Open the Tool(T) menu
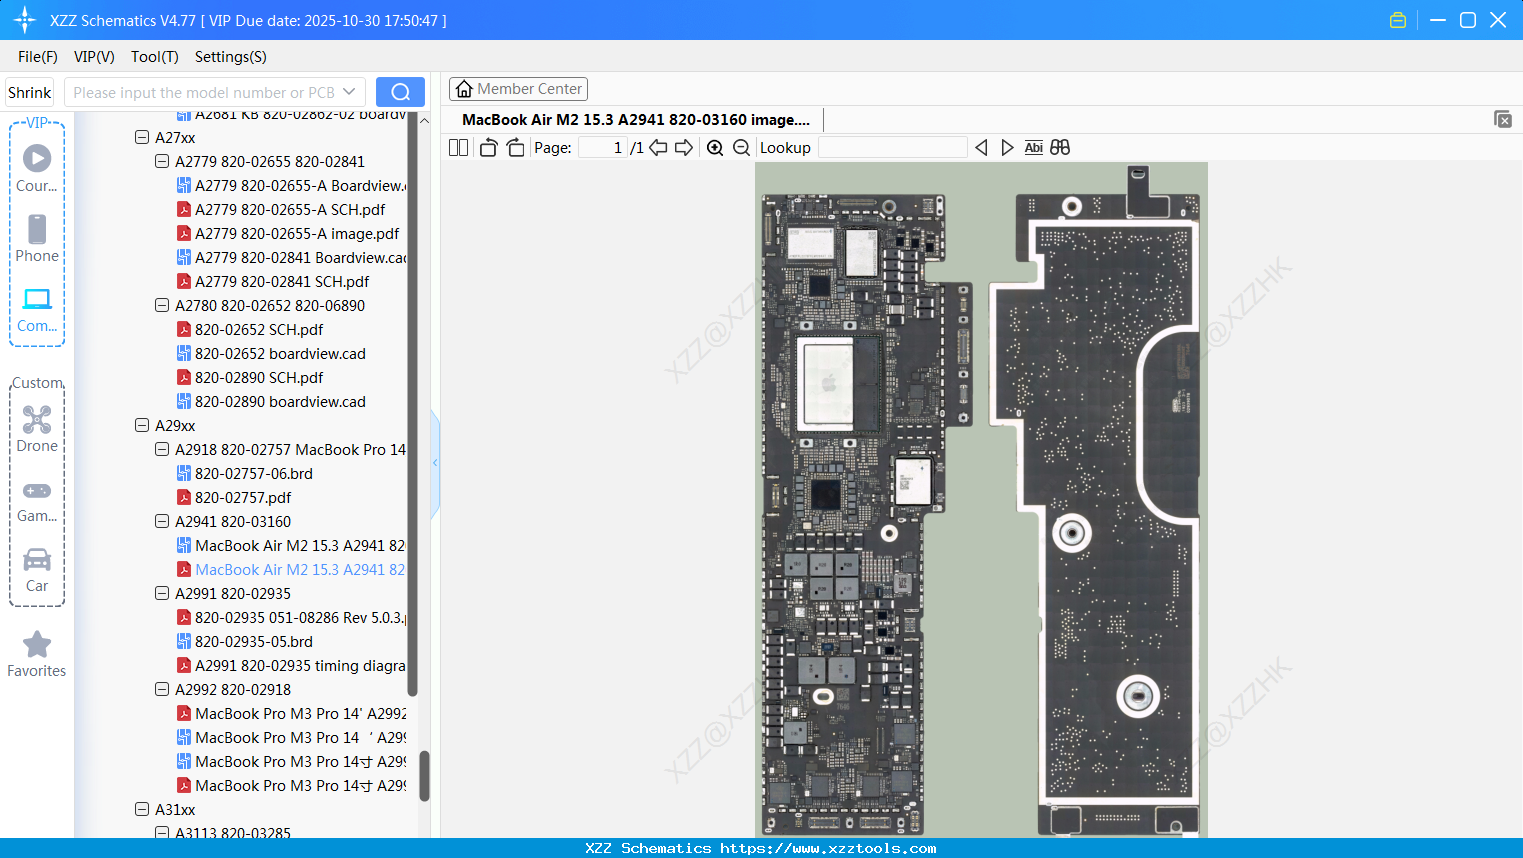The height and width of the screenshot is (858, 1523). tap(155, 57)
